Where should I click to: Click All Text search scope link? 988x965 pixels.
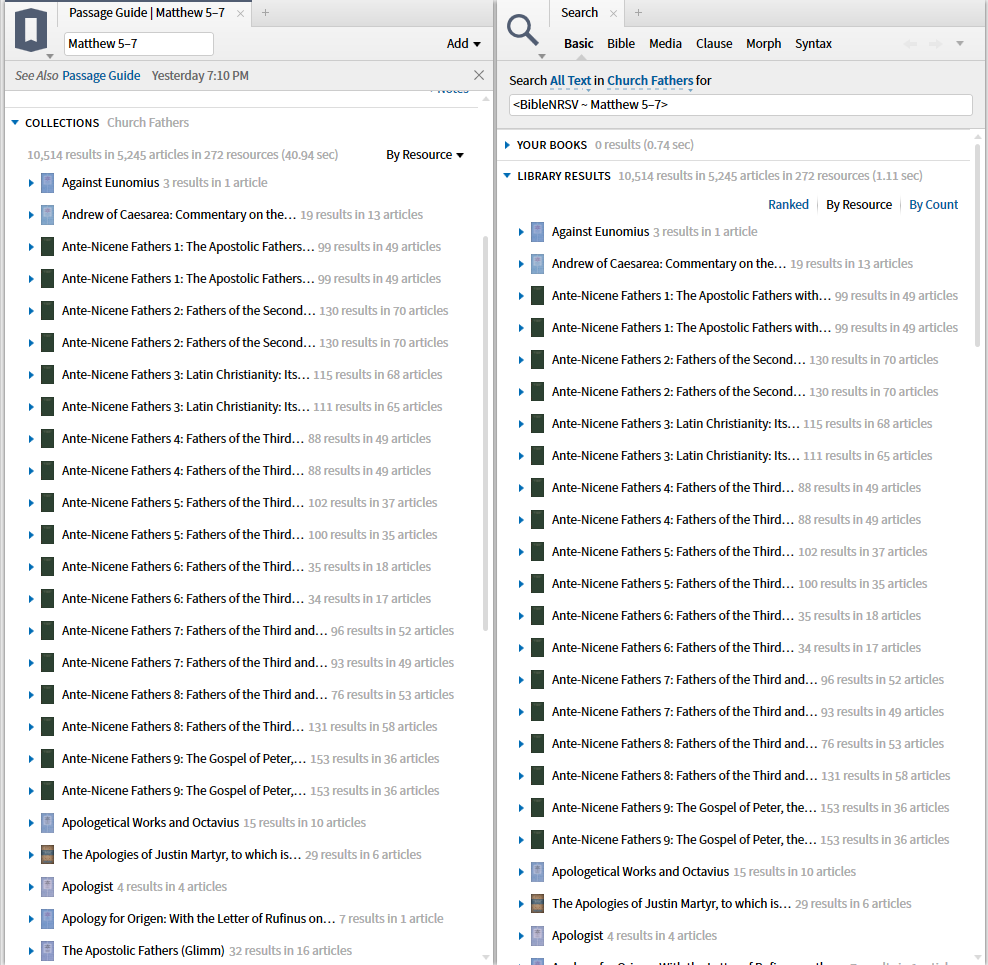click(x=570, y=81)
